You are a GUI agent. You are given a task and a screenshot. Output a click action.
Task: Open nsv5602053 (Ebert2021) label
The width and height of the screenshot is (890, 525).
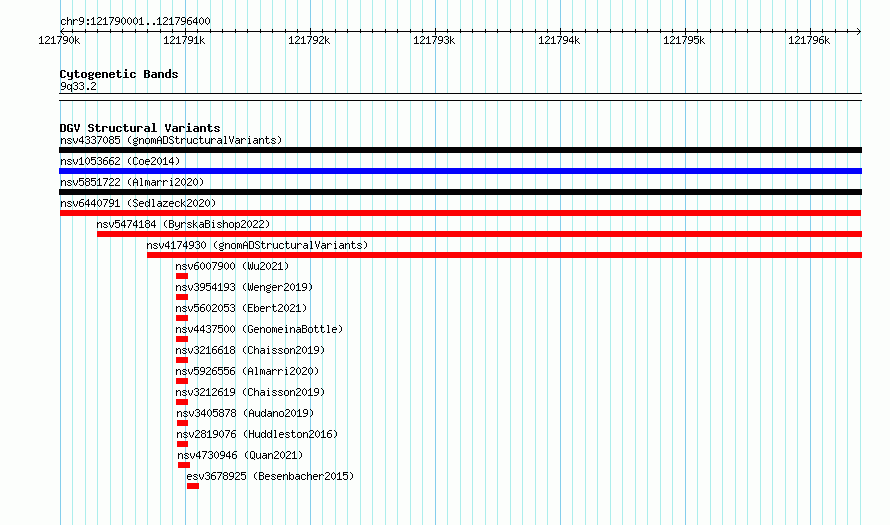(241, 308)
